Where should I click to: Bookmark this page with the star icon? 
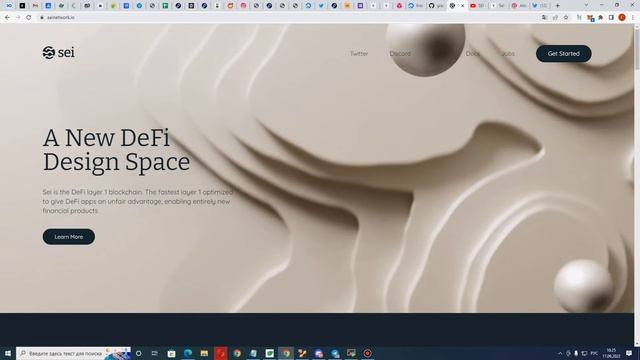(566, 18)
